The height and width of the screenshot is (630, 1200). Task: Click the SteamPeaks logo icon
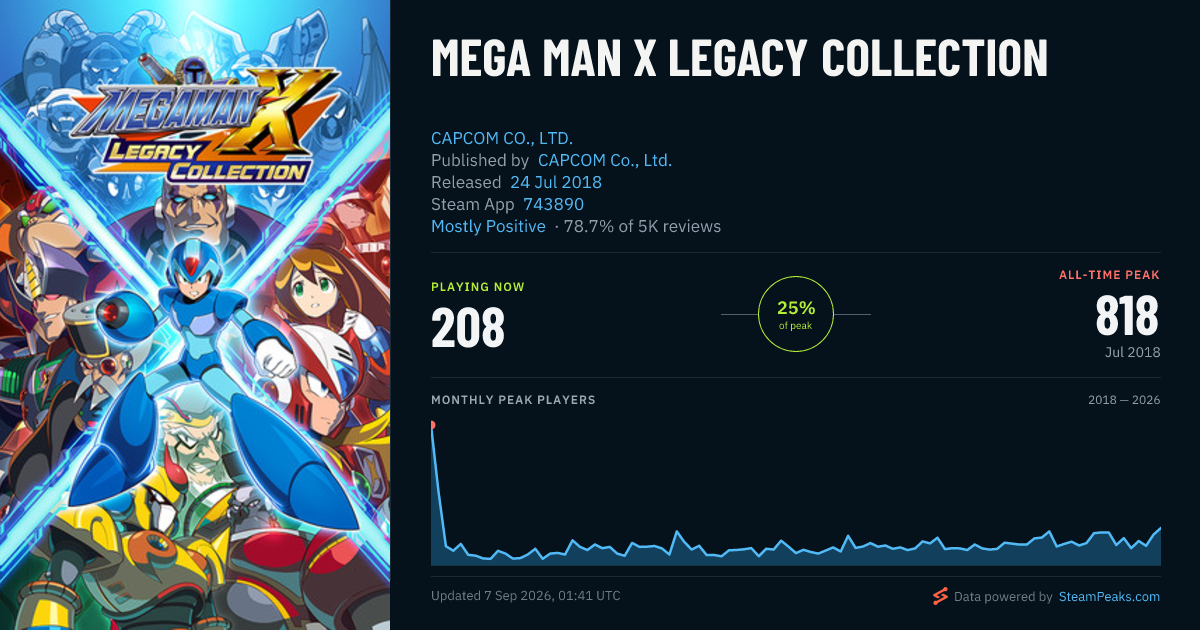point(940,596)
